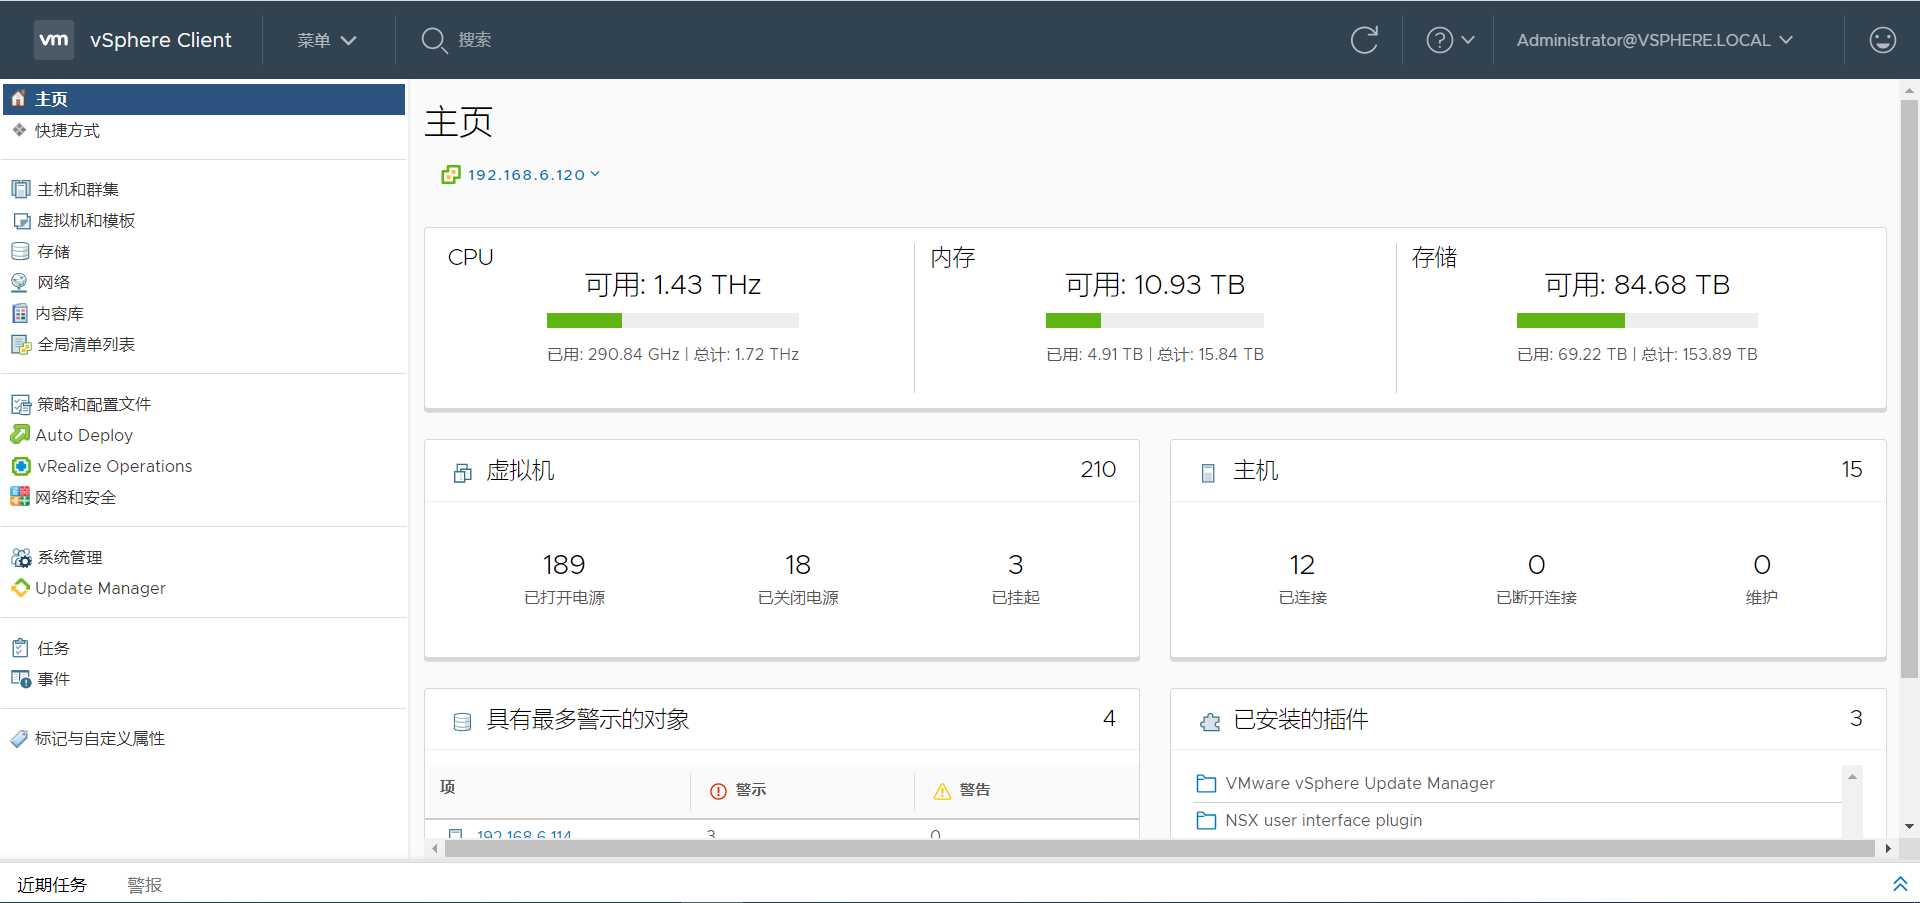The image size is (1920, 903).
Task: Click the 事件 events icon
Action: [x=20, y=679]
